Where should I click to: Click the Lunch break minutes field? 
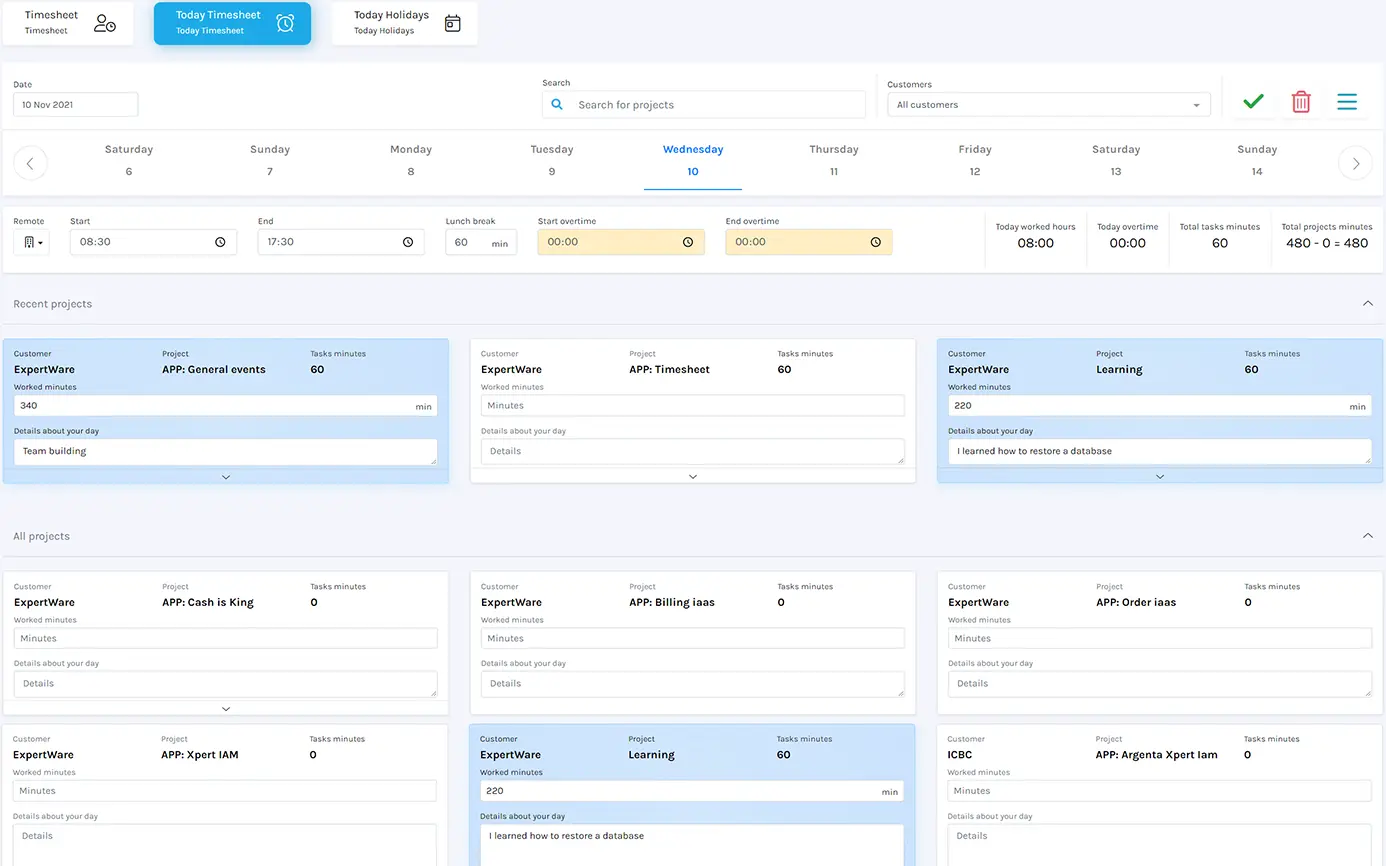481,242
